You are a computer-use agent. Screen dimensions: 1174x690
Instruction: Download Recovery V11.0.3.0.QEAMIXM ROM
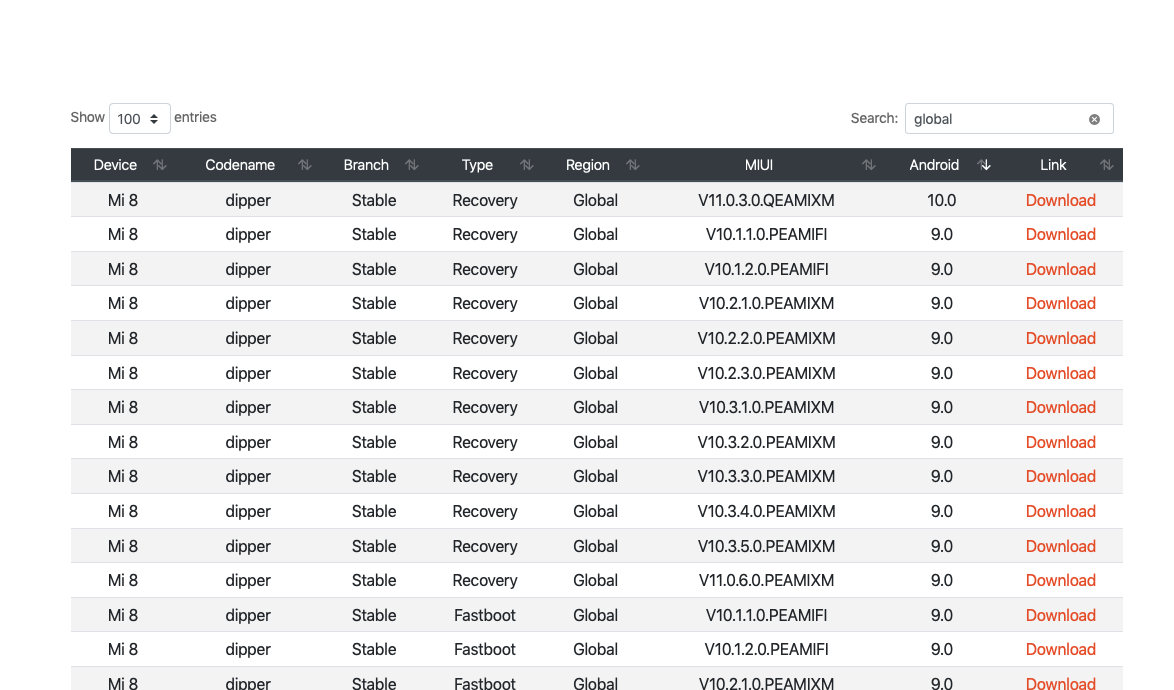[1060, 201]
